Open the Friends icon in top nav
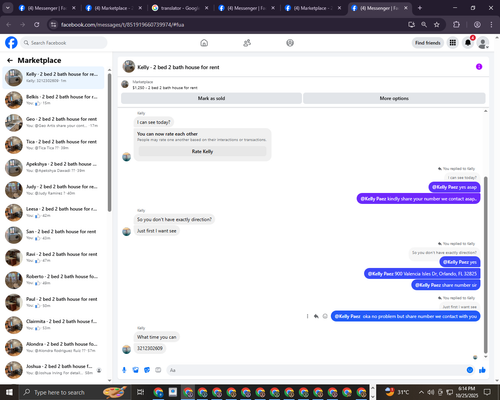Screen dimensions: 500x400 [247, 43]
